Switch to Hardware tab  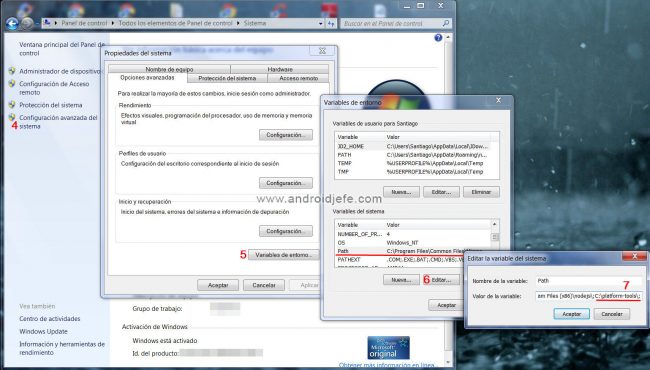(280, 69)
